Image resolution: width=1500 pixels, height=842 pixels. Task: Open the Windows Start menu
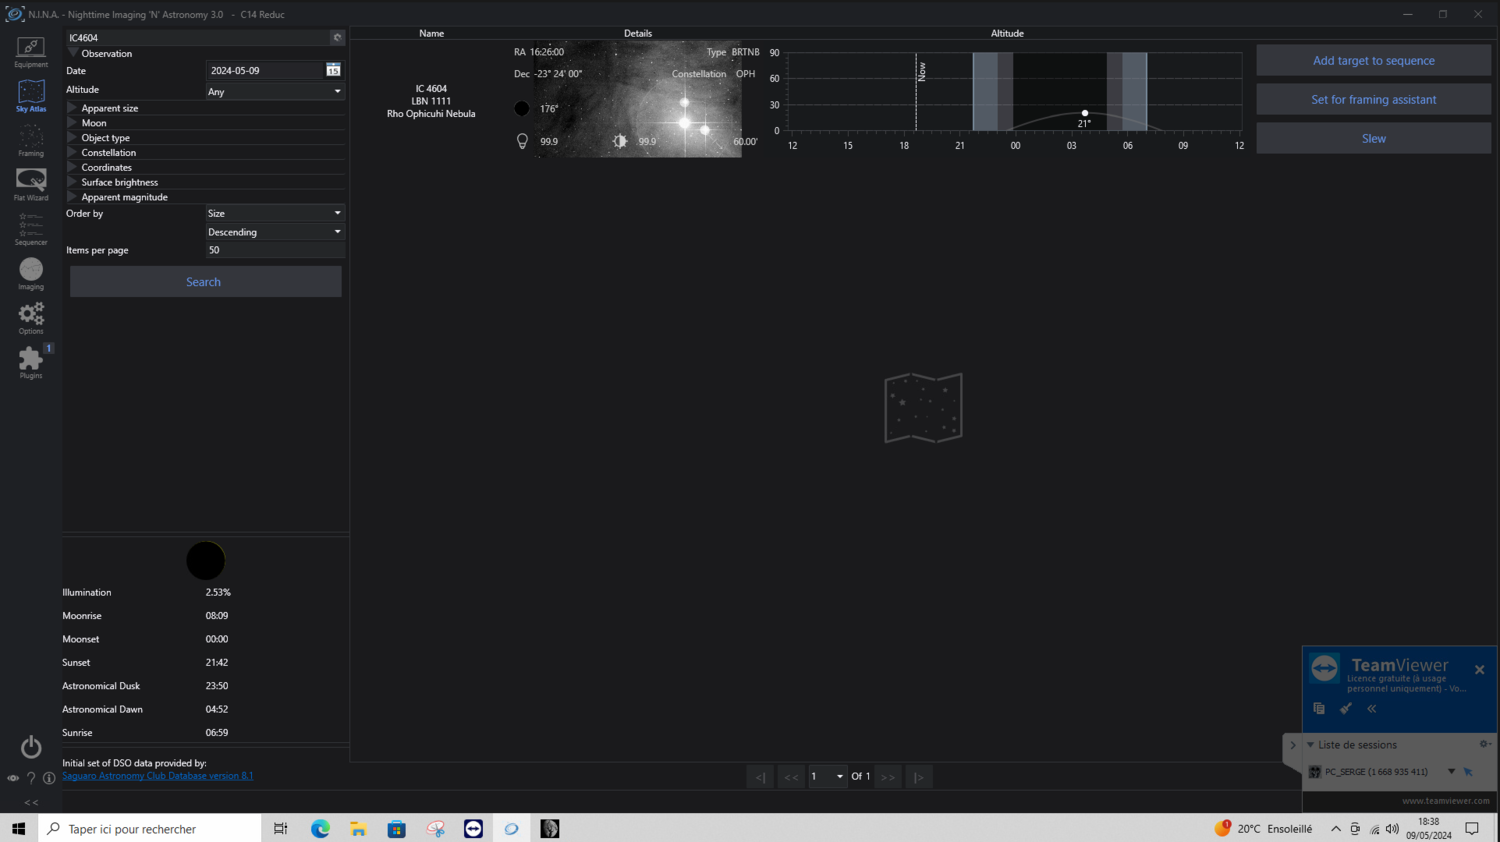[x=18, y=828]
